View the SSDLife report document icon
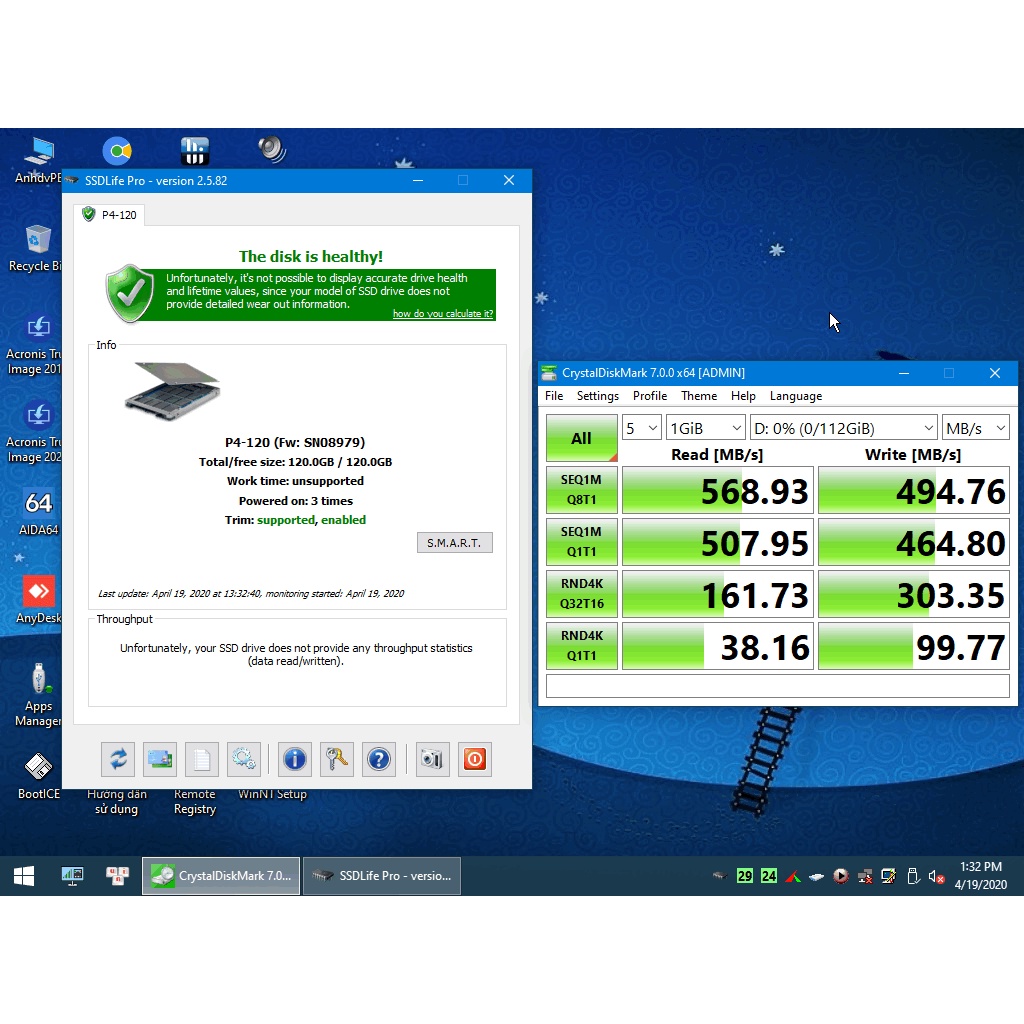1024x1024 pixels. coord(201,759)
